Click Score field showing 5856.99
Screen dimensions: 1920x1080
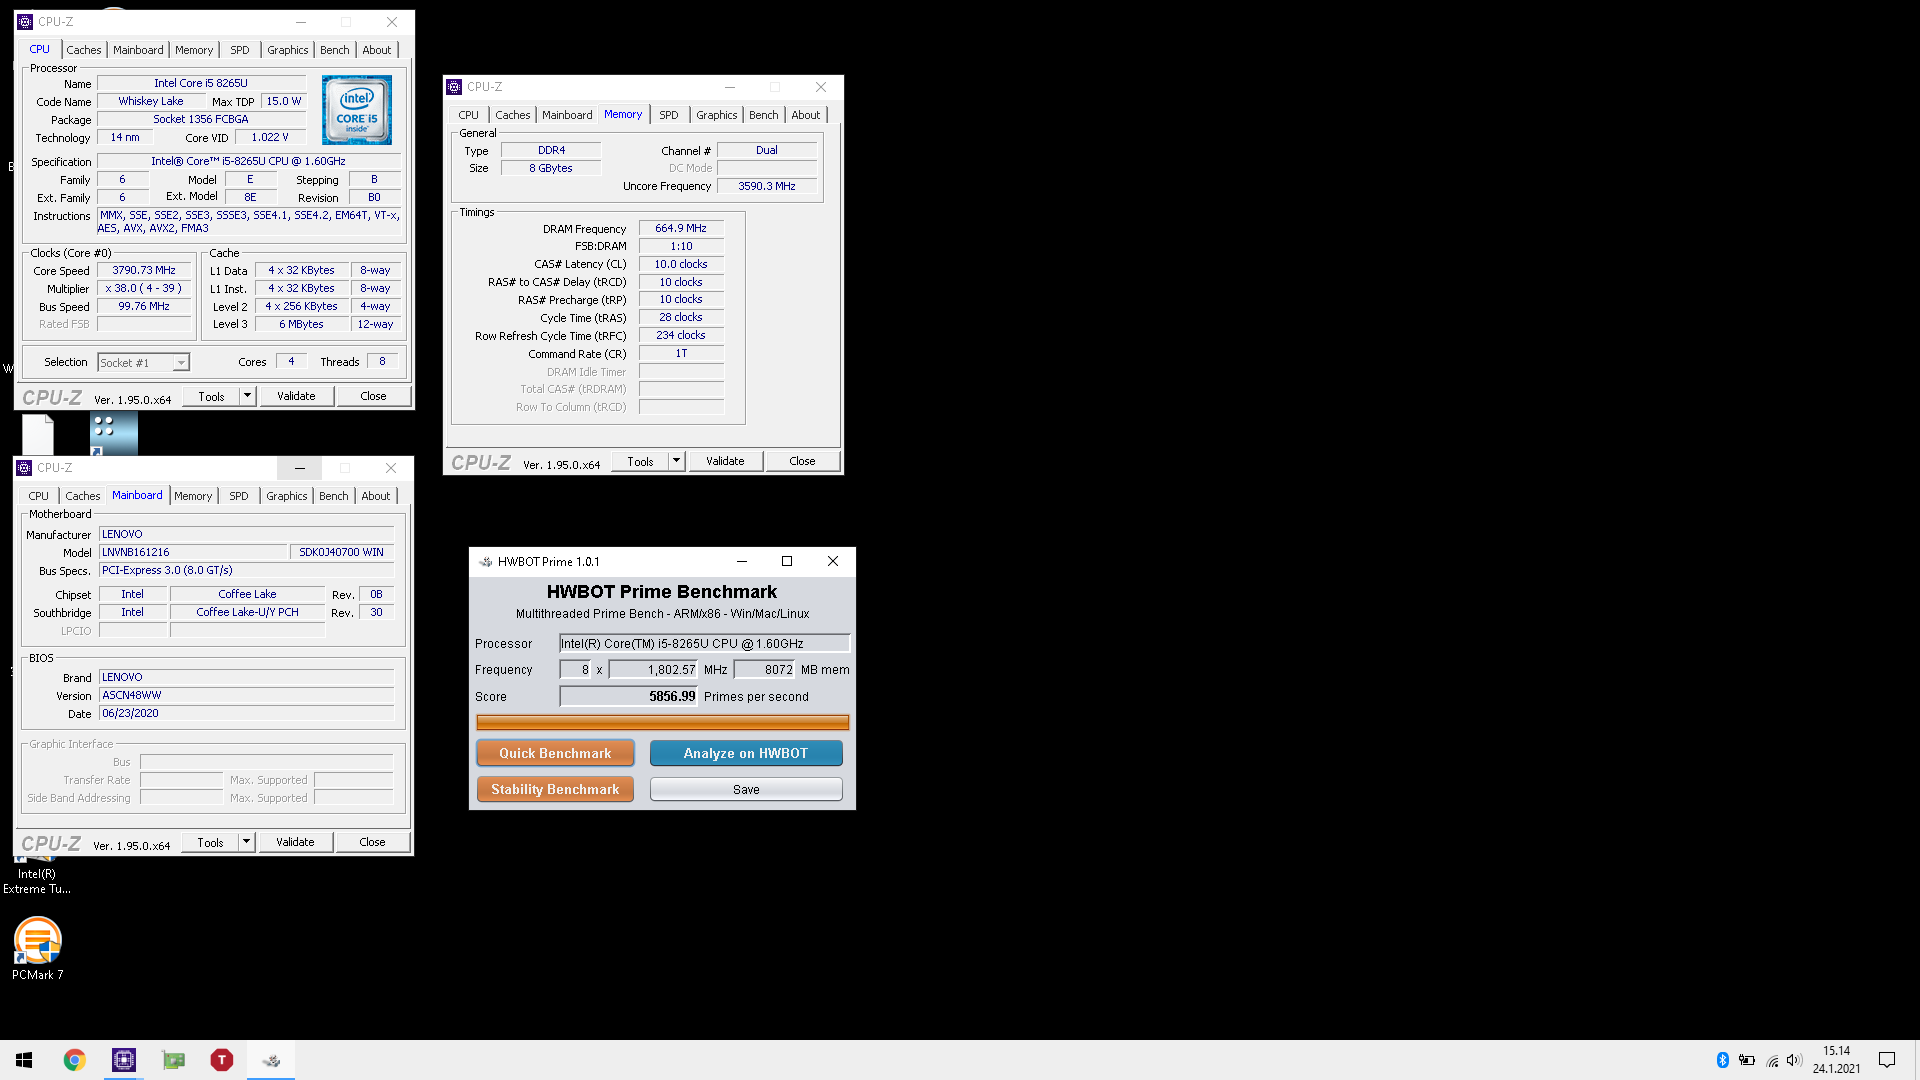click(x=629, y=696)
